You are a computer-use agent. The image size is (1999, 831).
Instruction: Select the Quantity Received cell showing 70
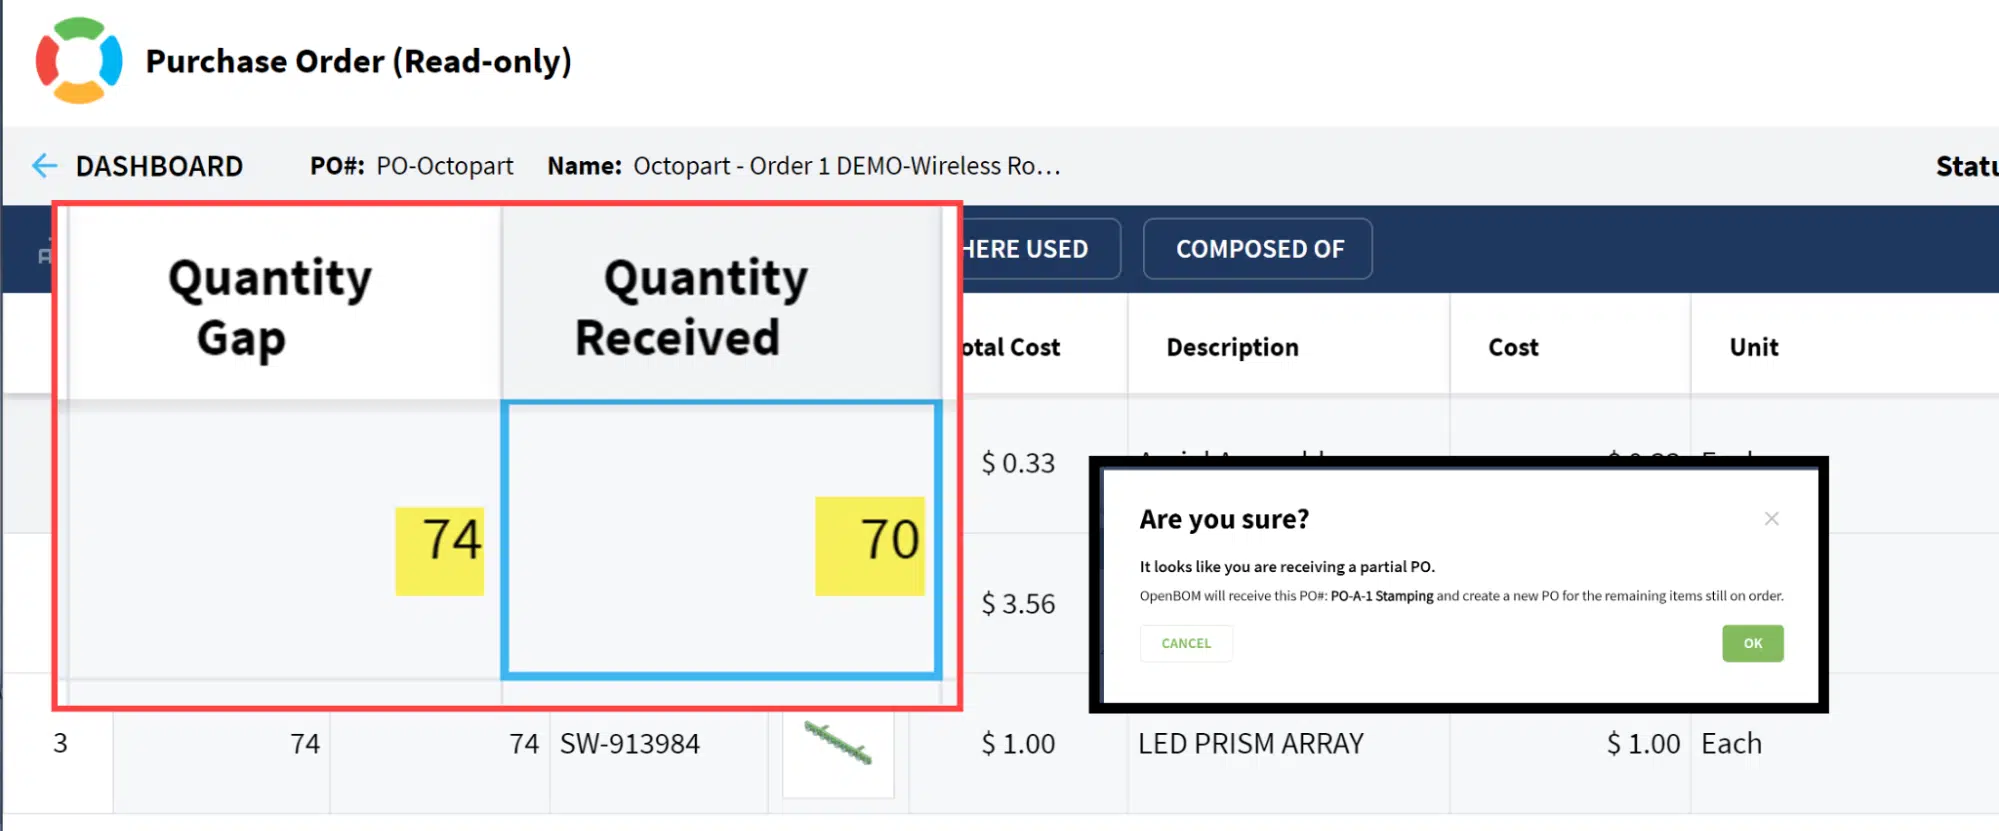pyautogui.click(x=721, y=540)
